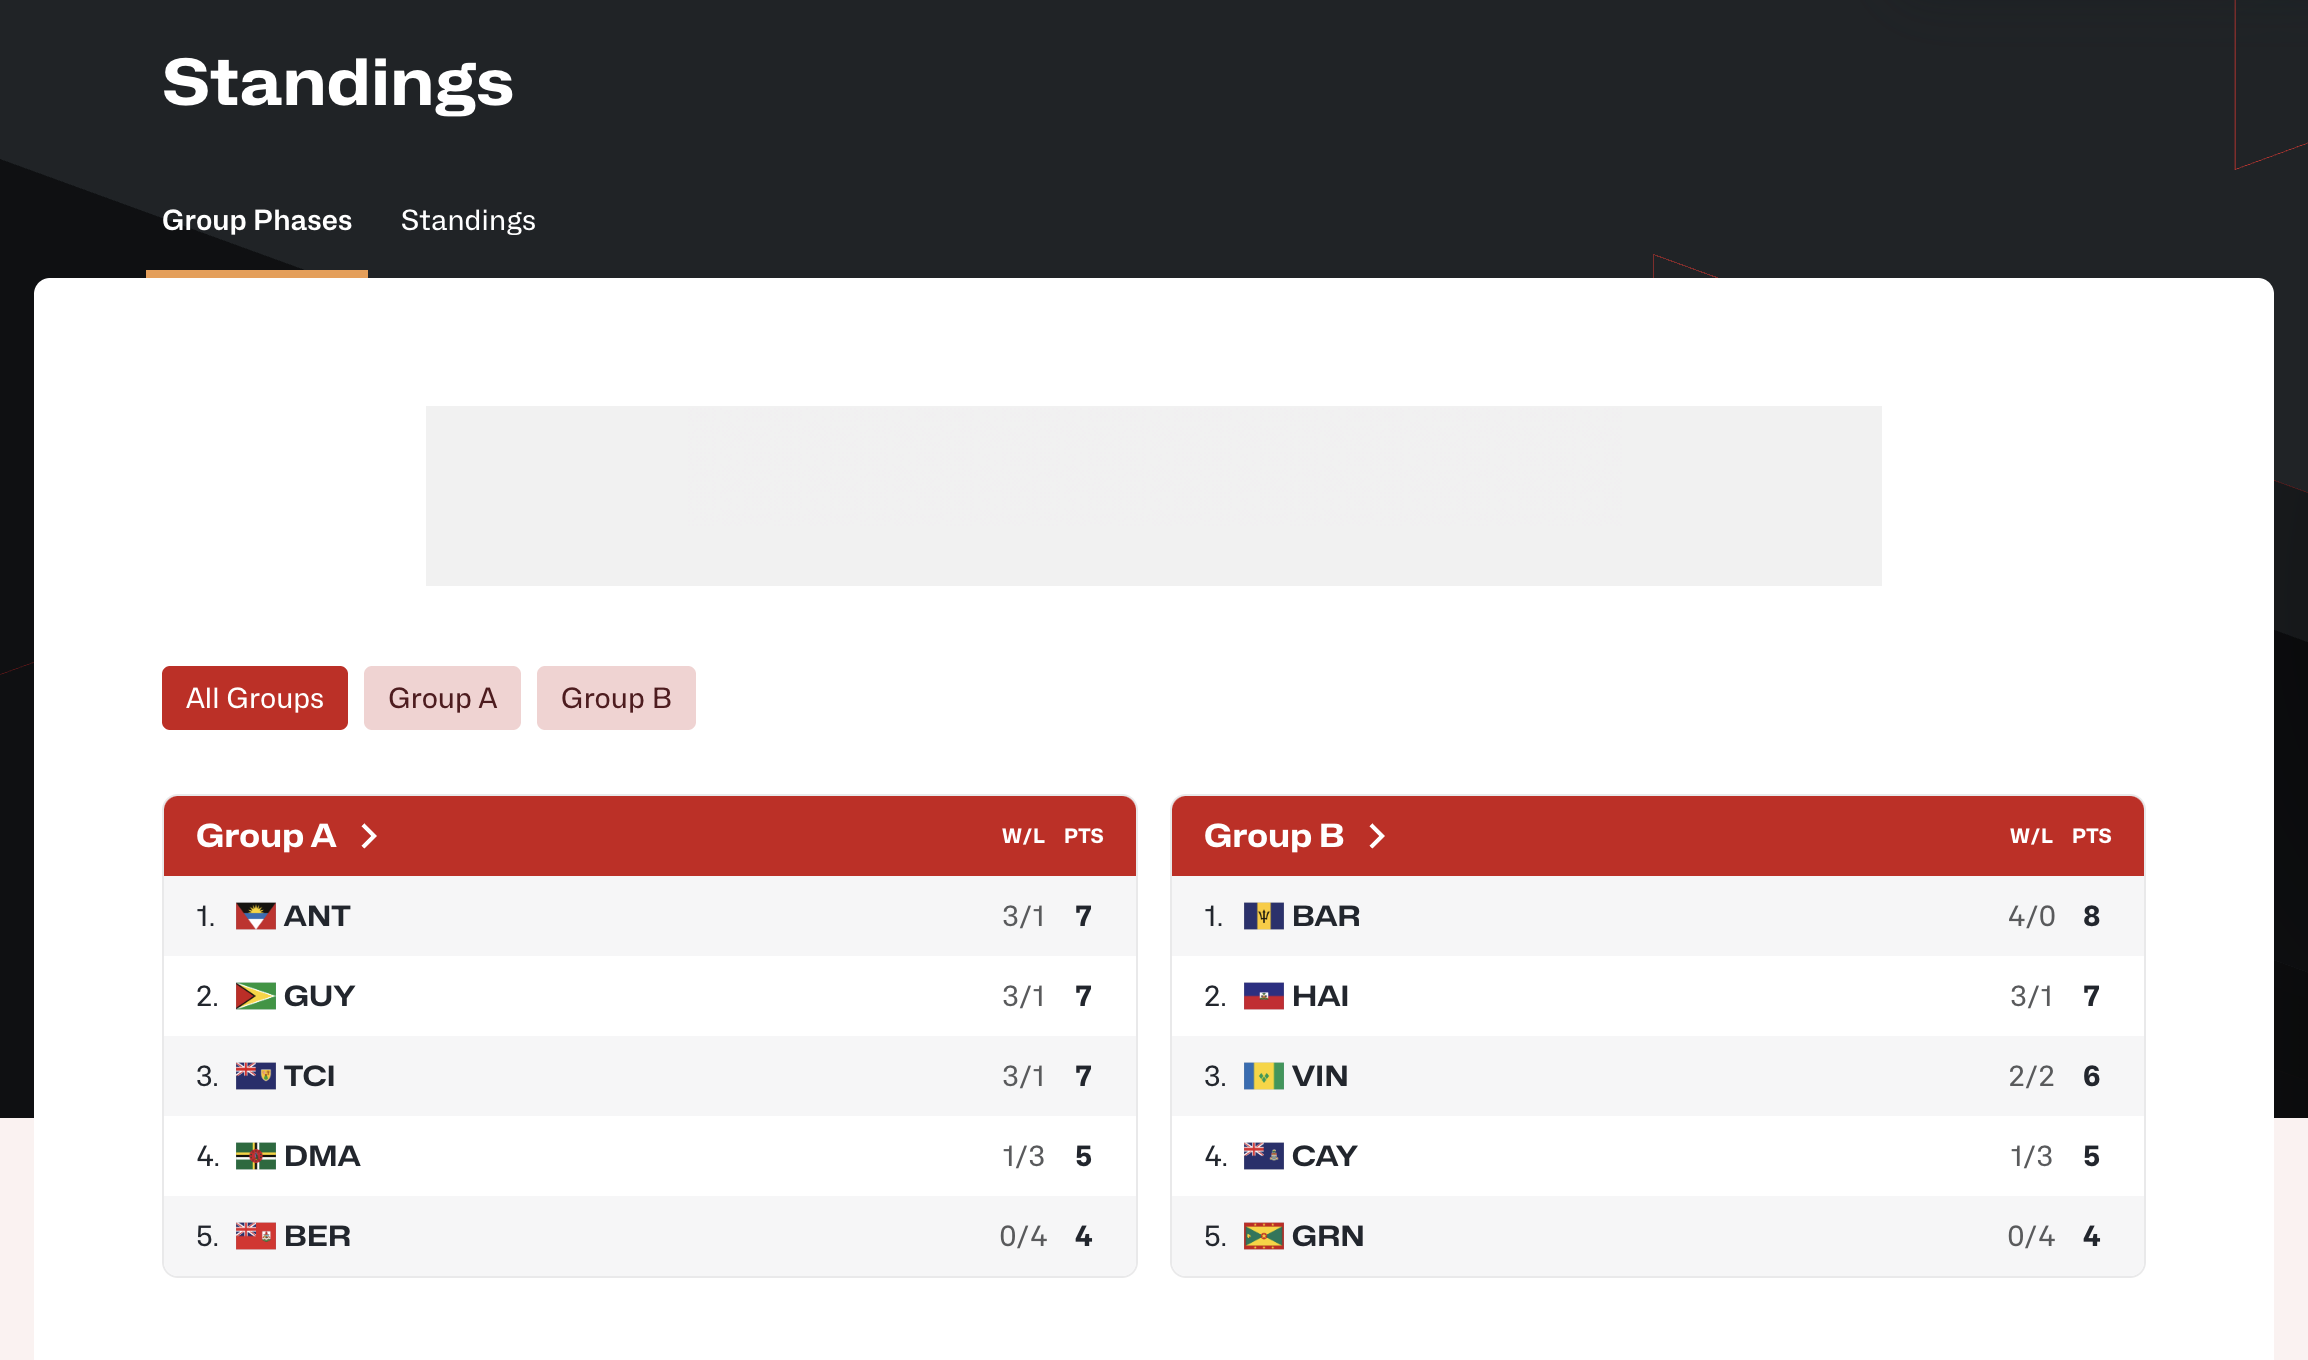Click the gray advertisement placeholder banner
The width and height of the screenshot is (2308, 1360).
click(1154, 496)
